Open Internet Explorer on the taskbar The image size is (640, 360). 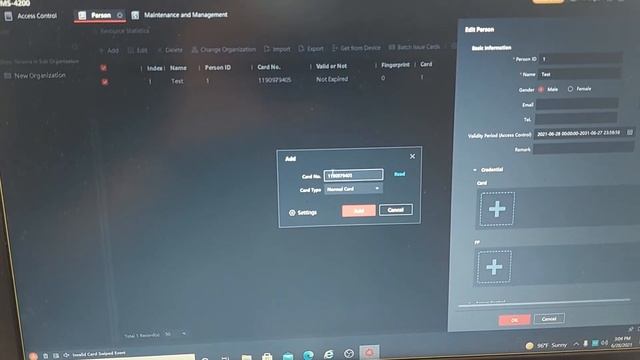[329, 354]
